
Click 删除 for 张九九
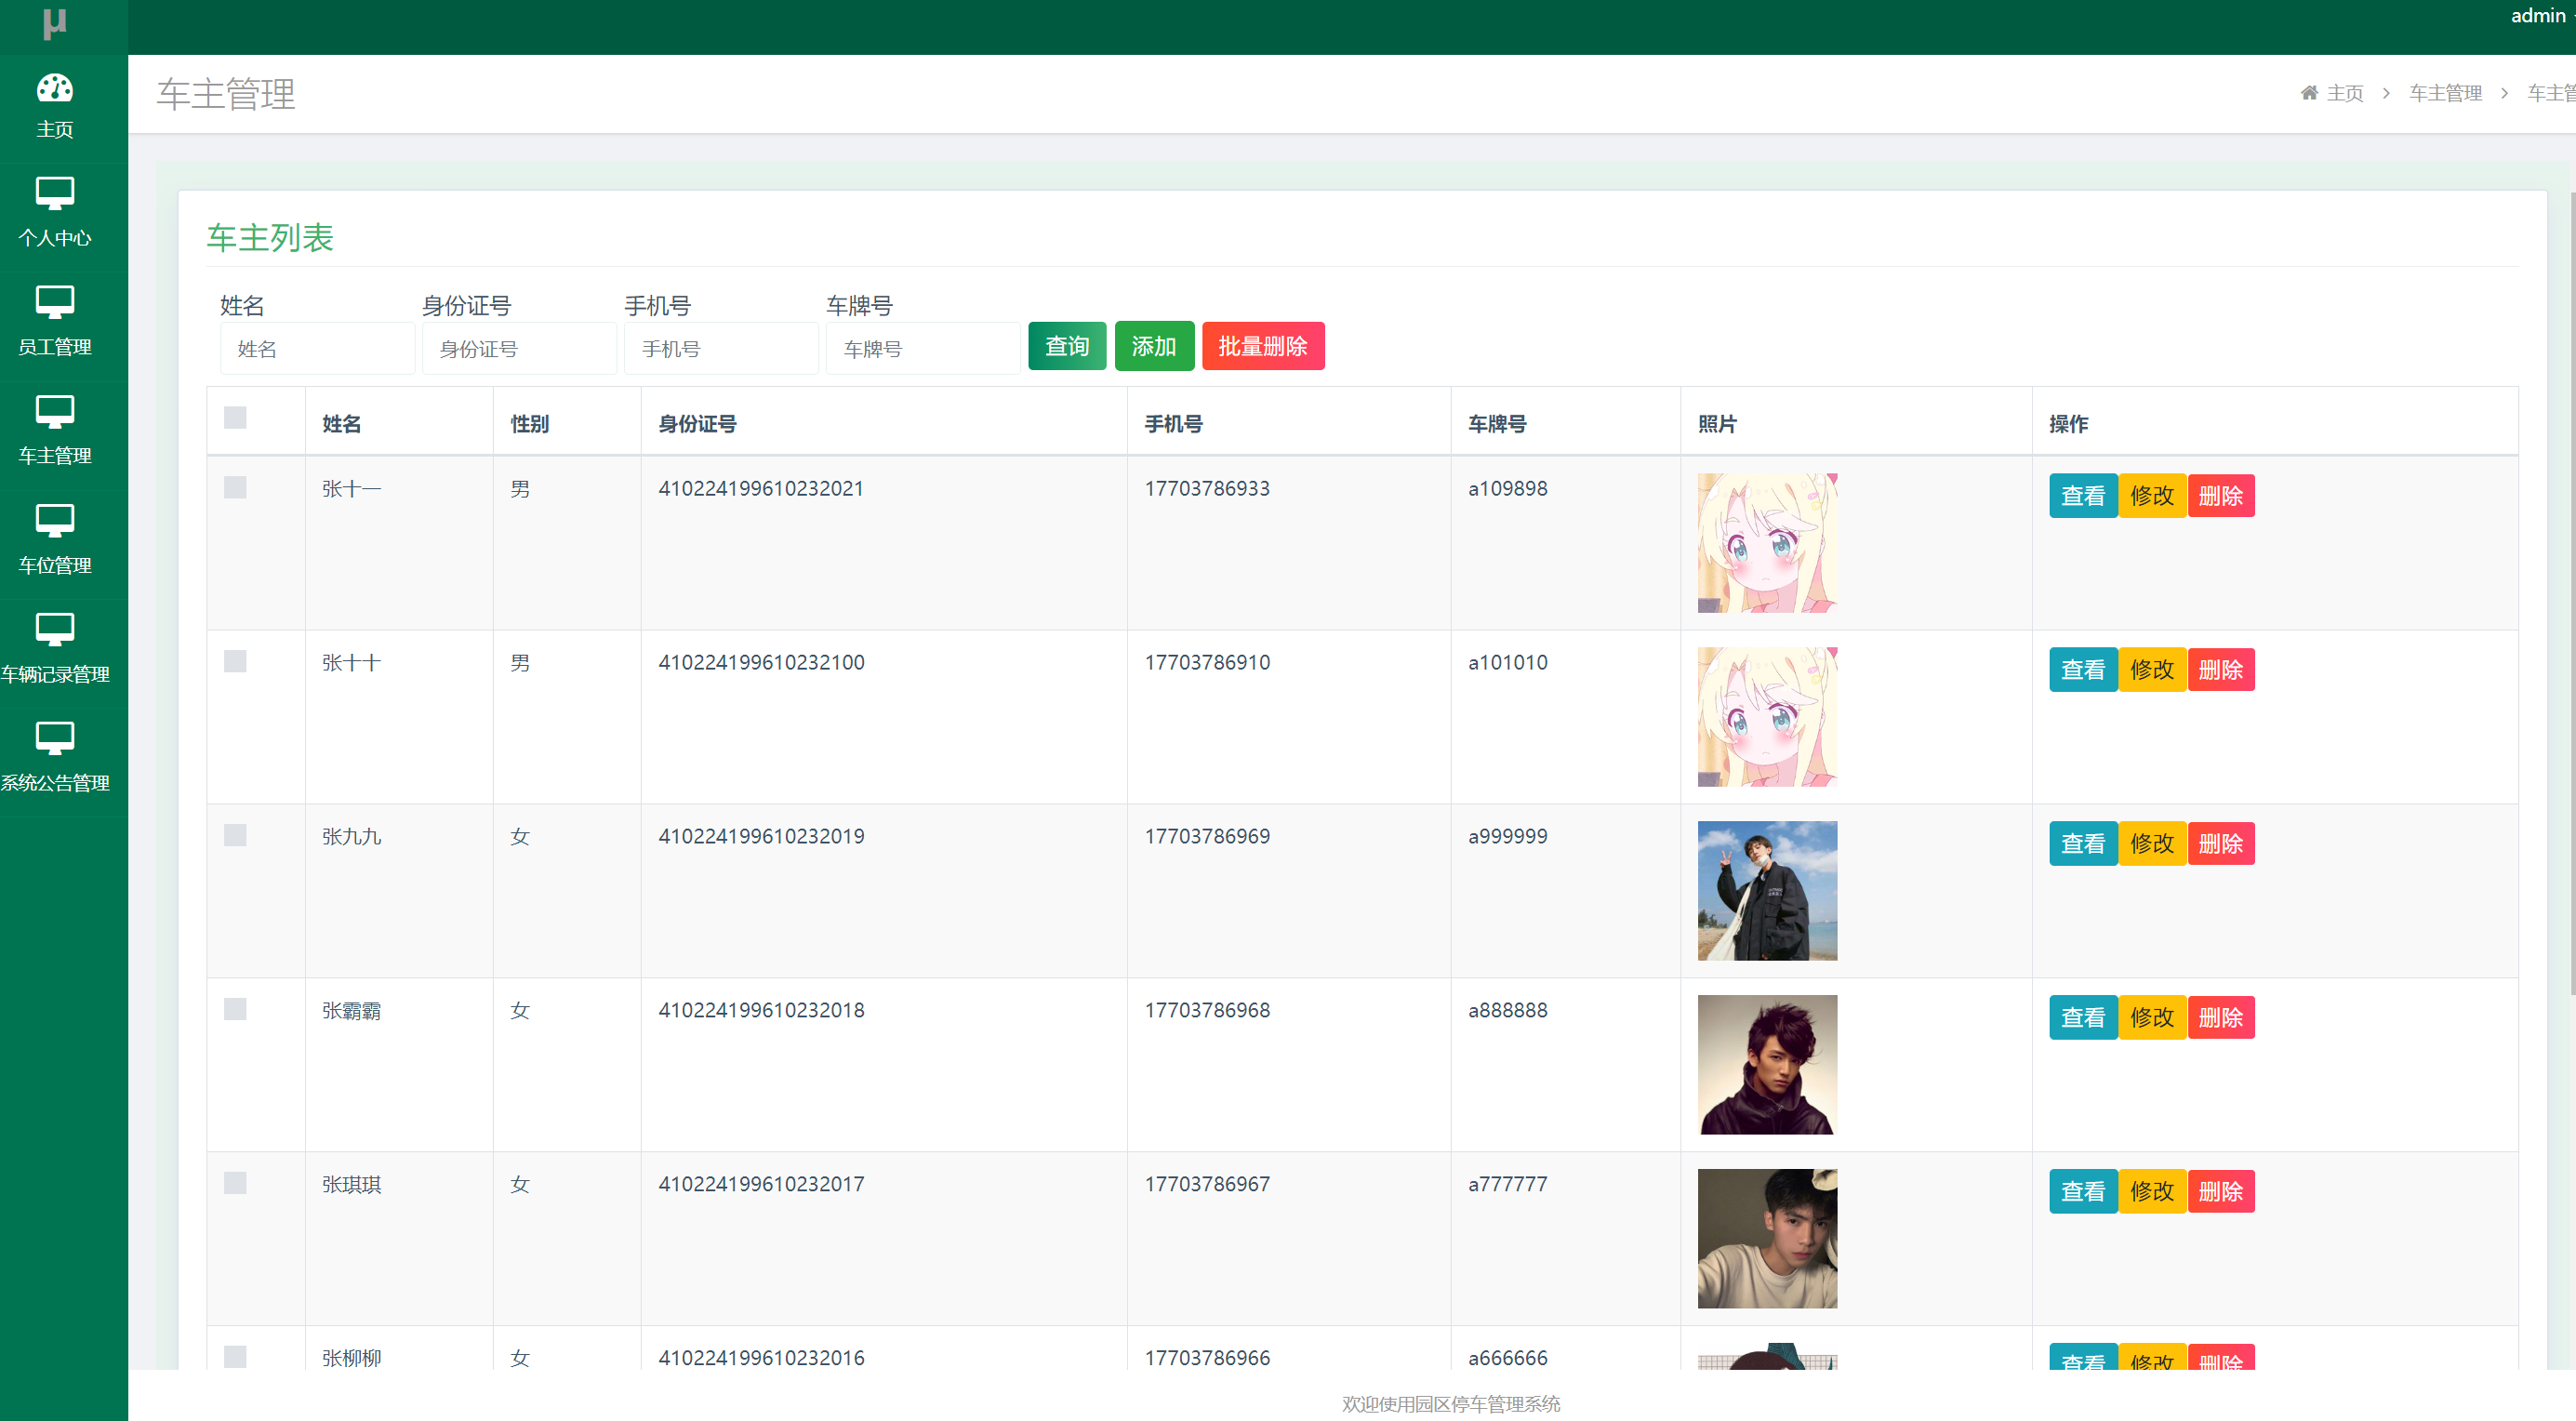coord(2221,844)
